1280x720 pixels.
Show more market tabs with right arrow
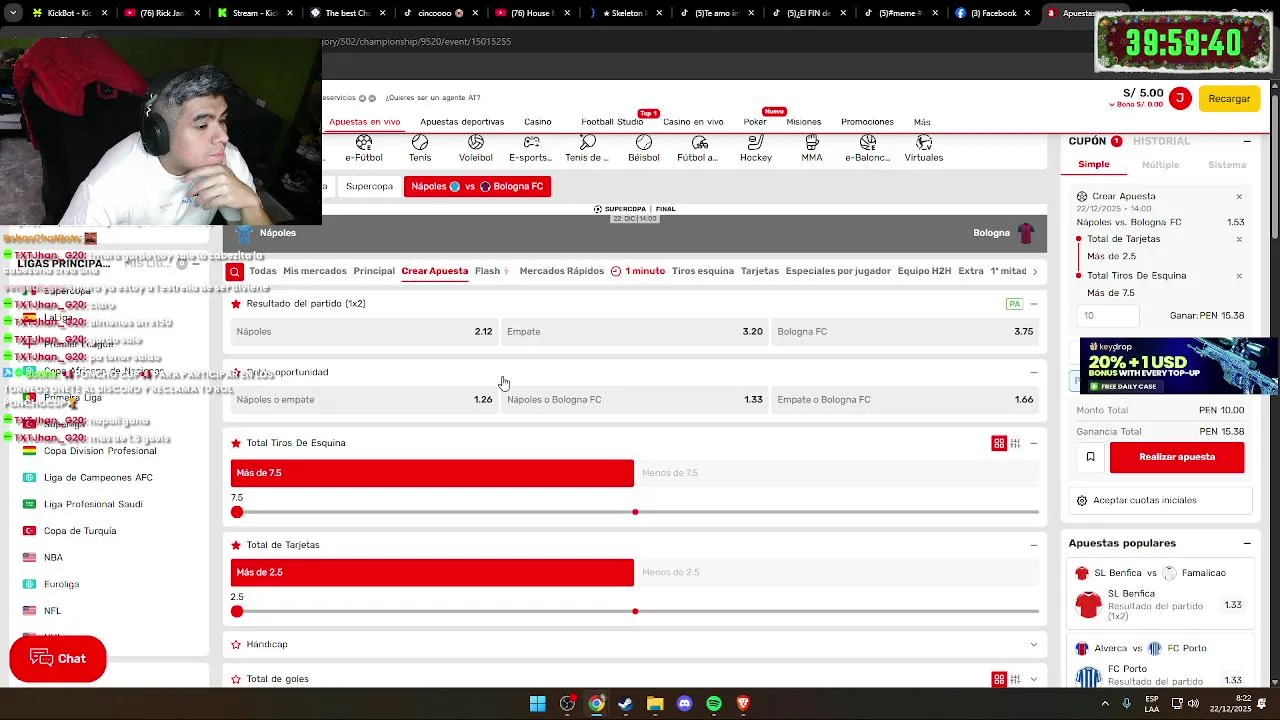coord(1035,271)
